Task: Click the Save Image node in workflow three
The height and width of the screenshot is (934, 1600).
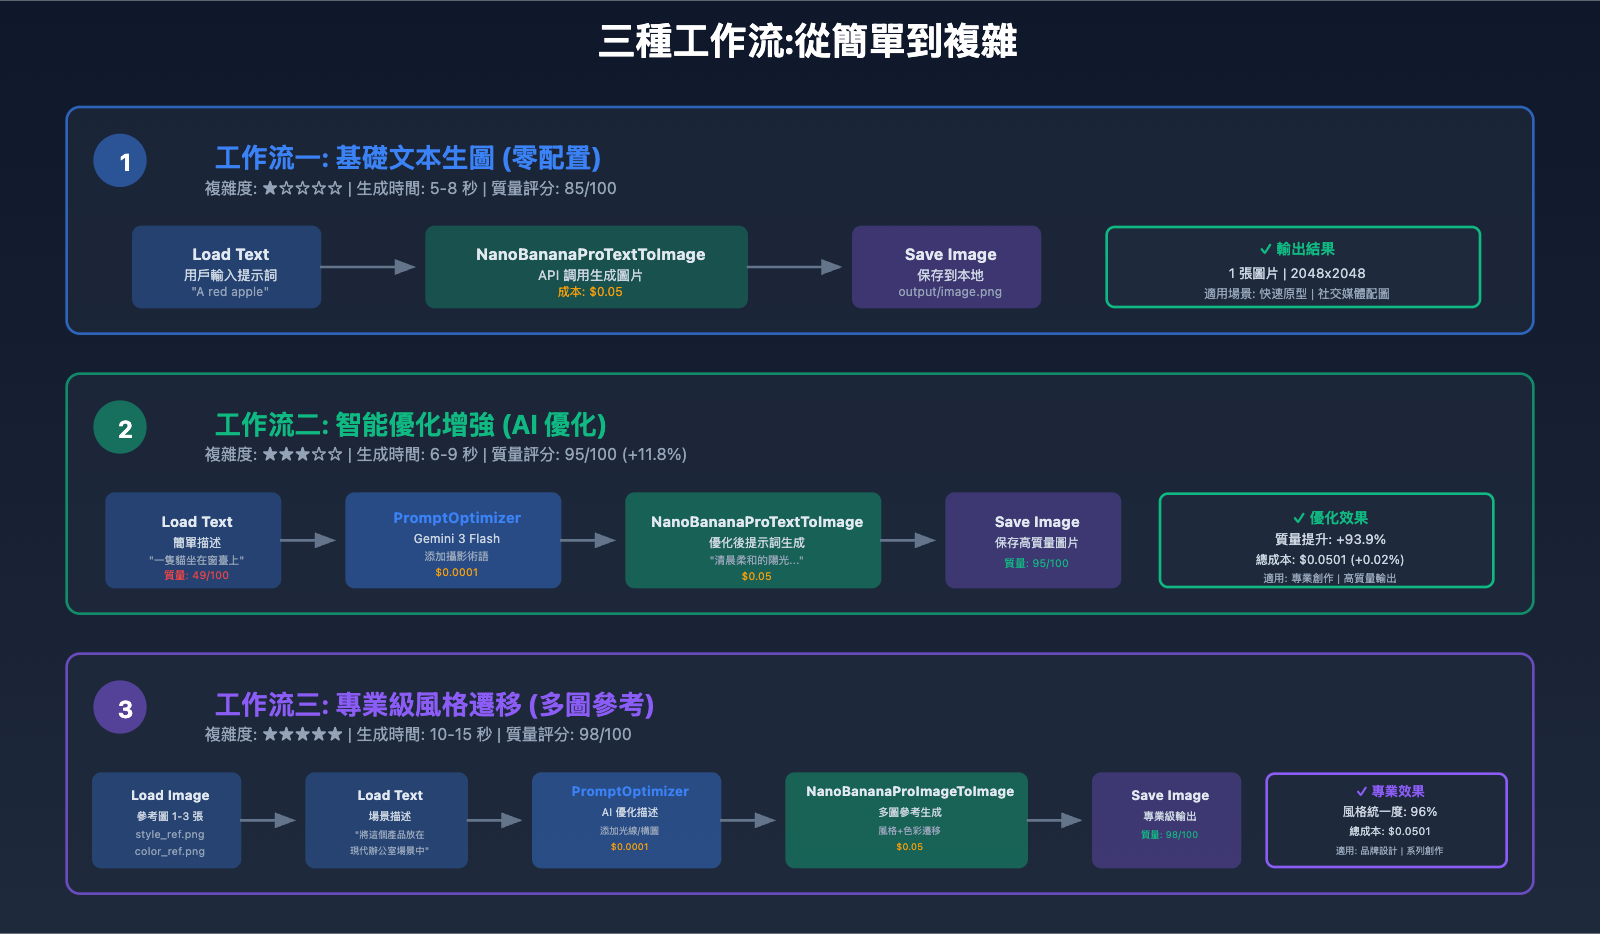Action: (x=1166, y=820)
